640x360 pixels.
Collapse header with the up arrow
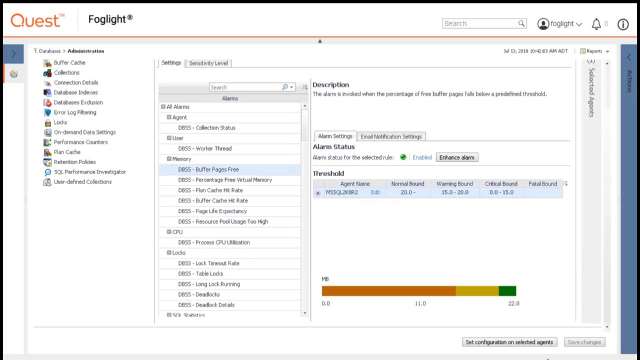(x=320, y=41)
